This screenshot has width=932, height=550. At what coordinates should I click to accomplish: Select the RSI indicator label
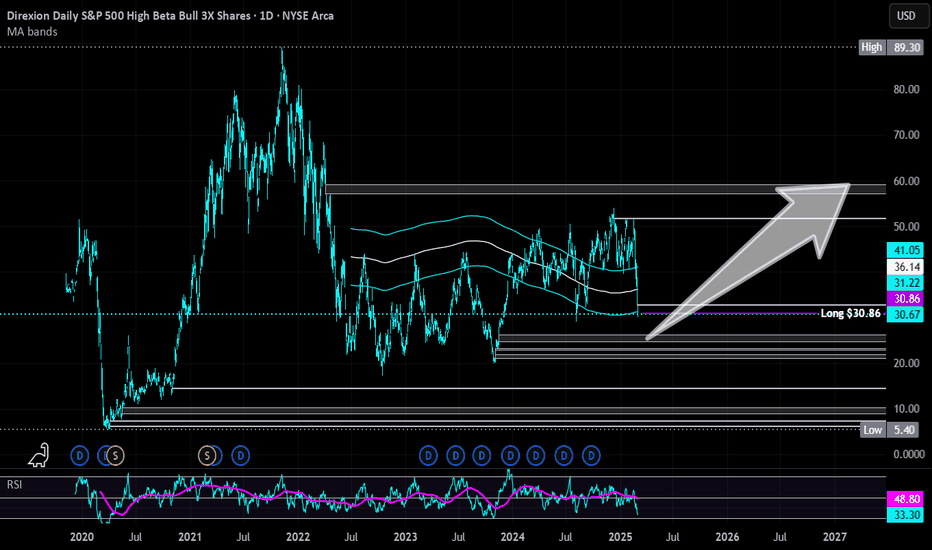click(14, 485)
